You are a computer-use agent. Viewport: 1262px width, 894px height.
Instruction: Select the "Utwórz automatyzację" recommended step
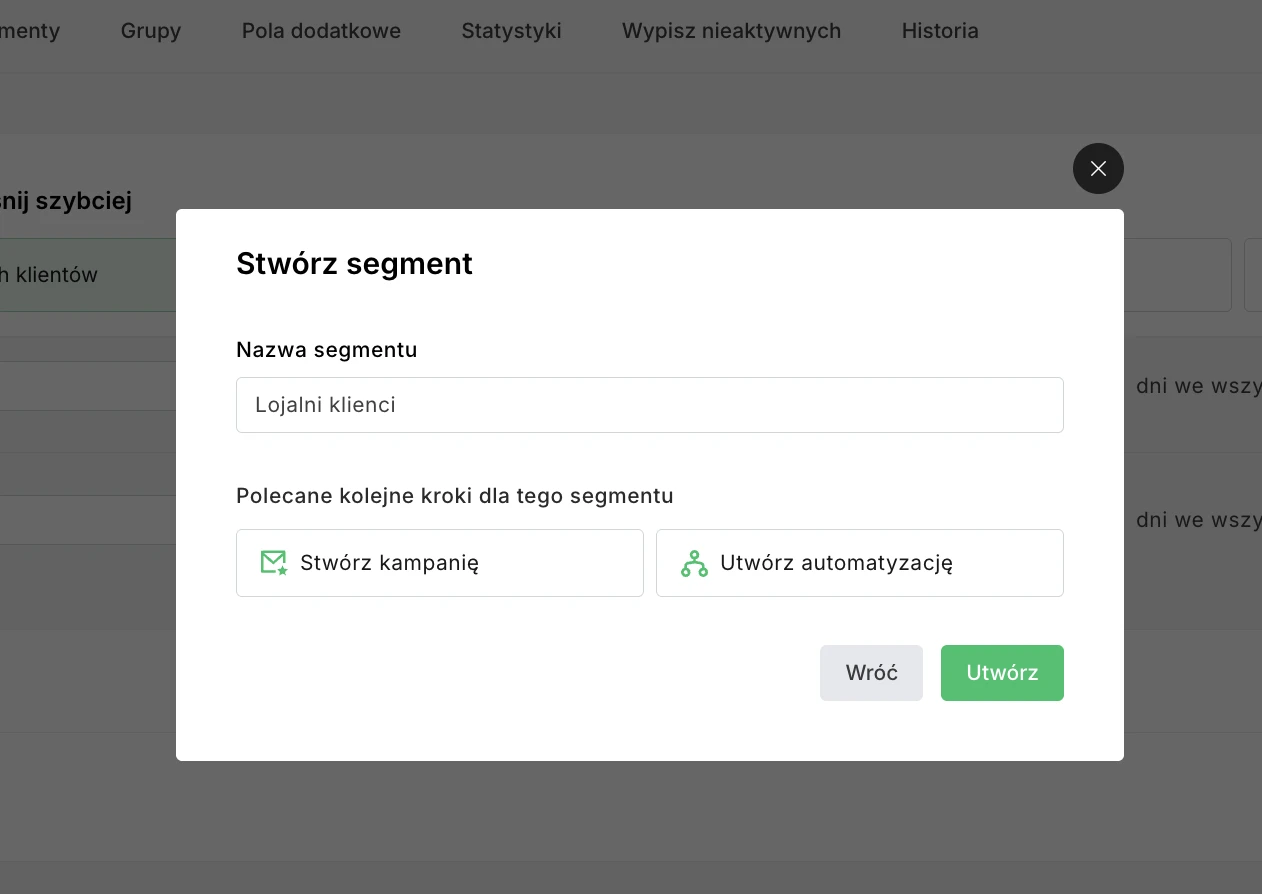[x=859, y=562]
